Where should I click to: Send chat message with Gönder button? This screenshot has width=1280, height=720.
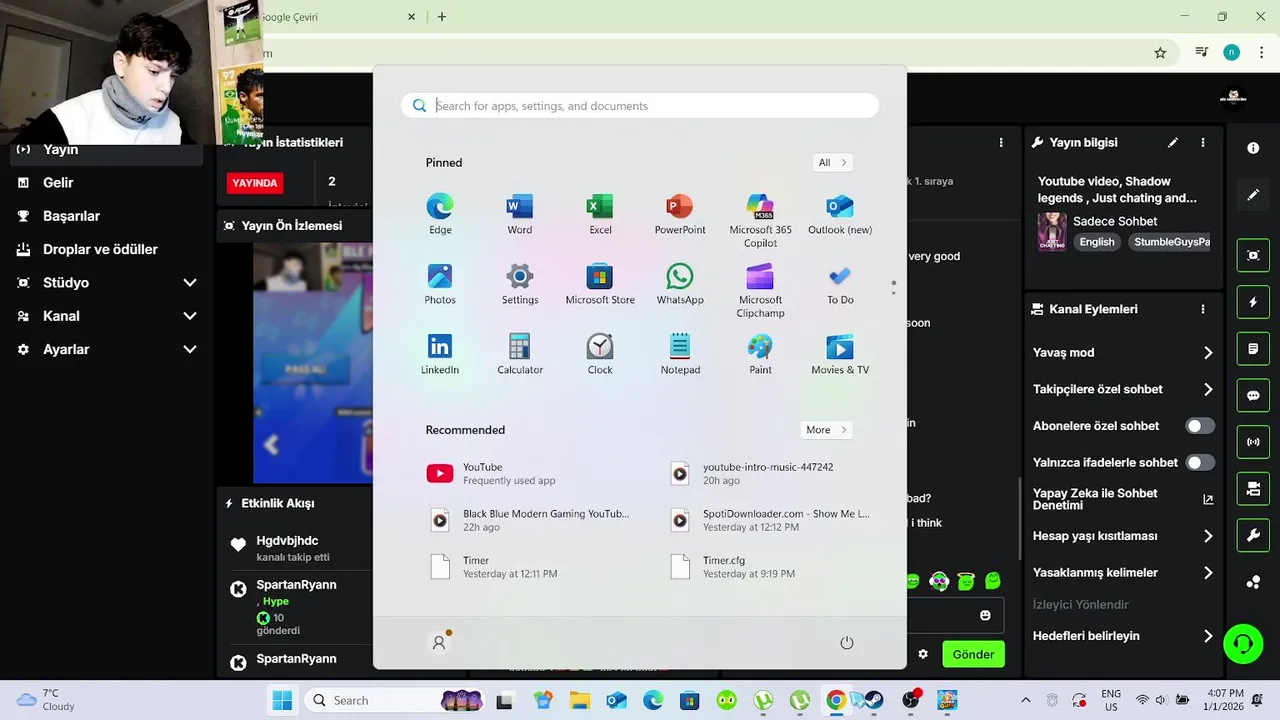pyautogui.click(x=973, y=654)
